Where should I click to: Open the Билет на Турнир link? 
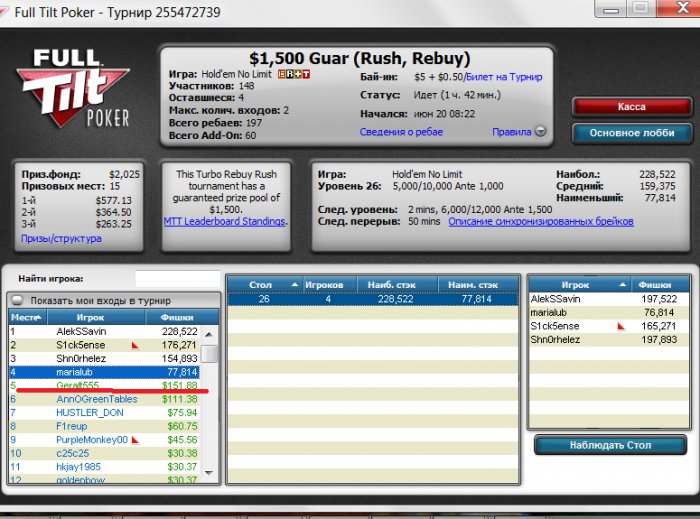504,77
